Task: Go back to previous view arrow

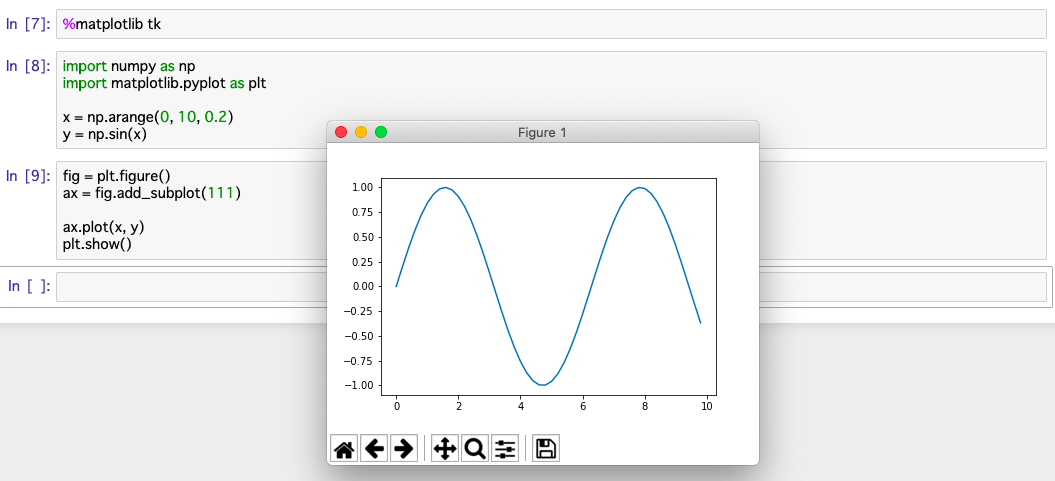Action: [x=374, y=449]
